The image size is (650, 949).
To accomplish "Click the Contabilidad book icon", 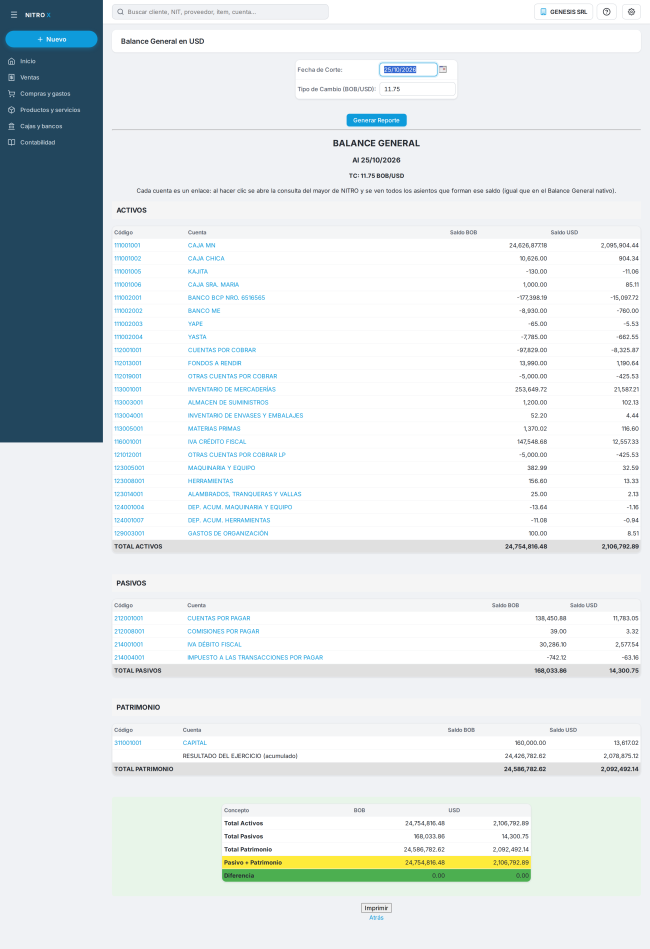I will pos(11,143).
